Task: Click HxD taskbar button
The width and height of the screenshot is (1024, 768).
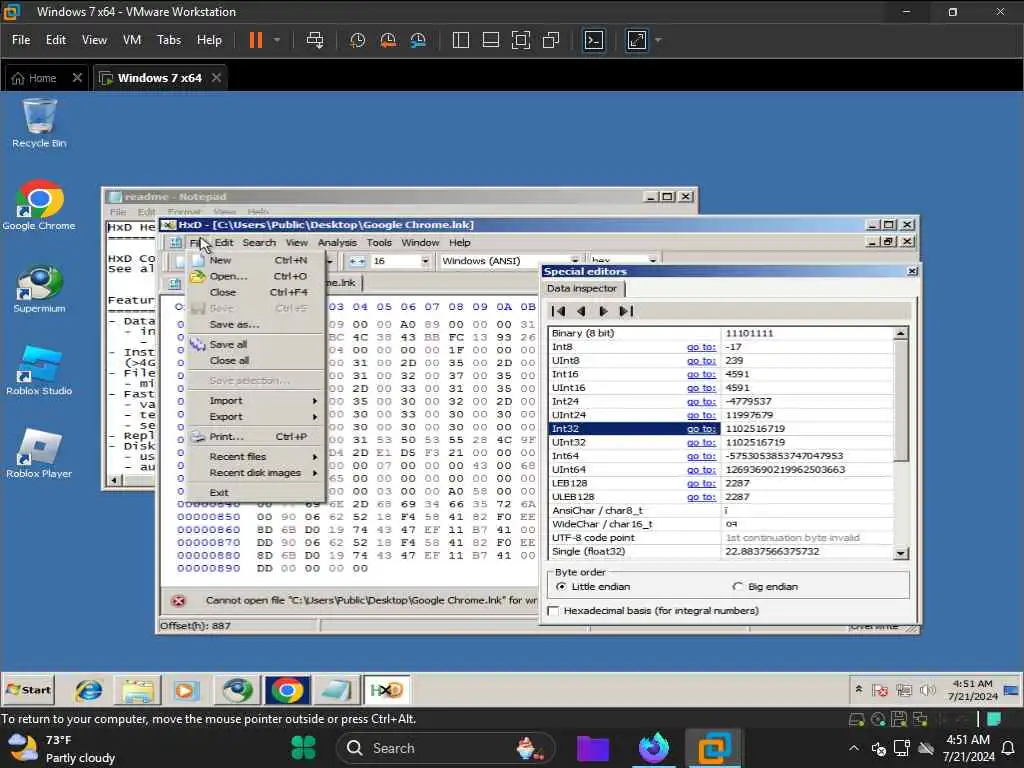Action: tap(387, 690)
